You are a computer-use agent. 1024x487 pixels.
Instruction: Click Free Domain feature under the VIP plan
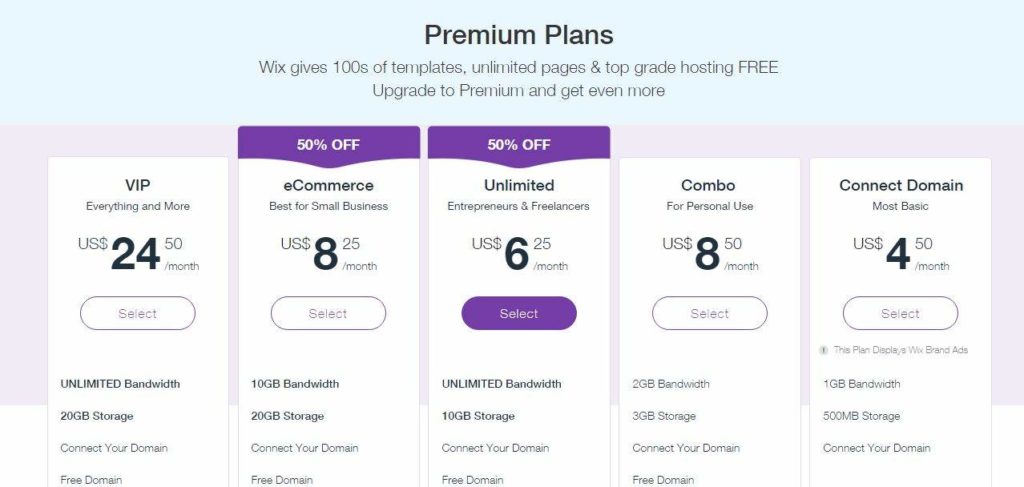point(91,480)
